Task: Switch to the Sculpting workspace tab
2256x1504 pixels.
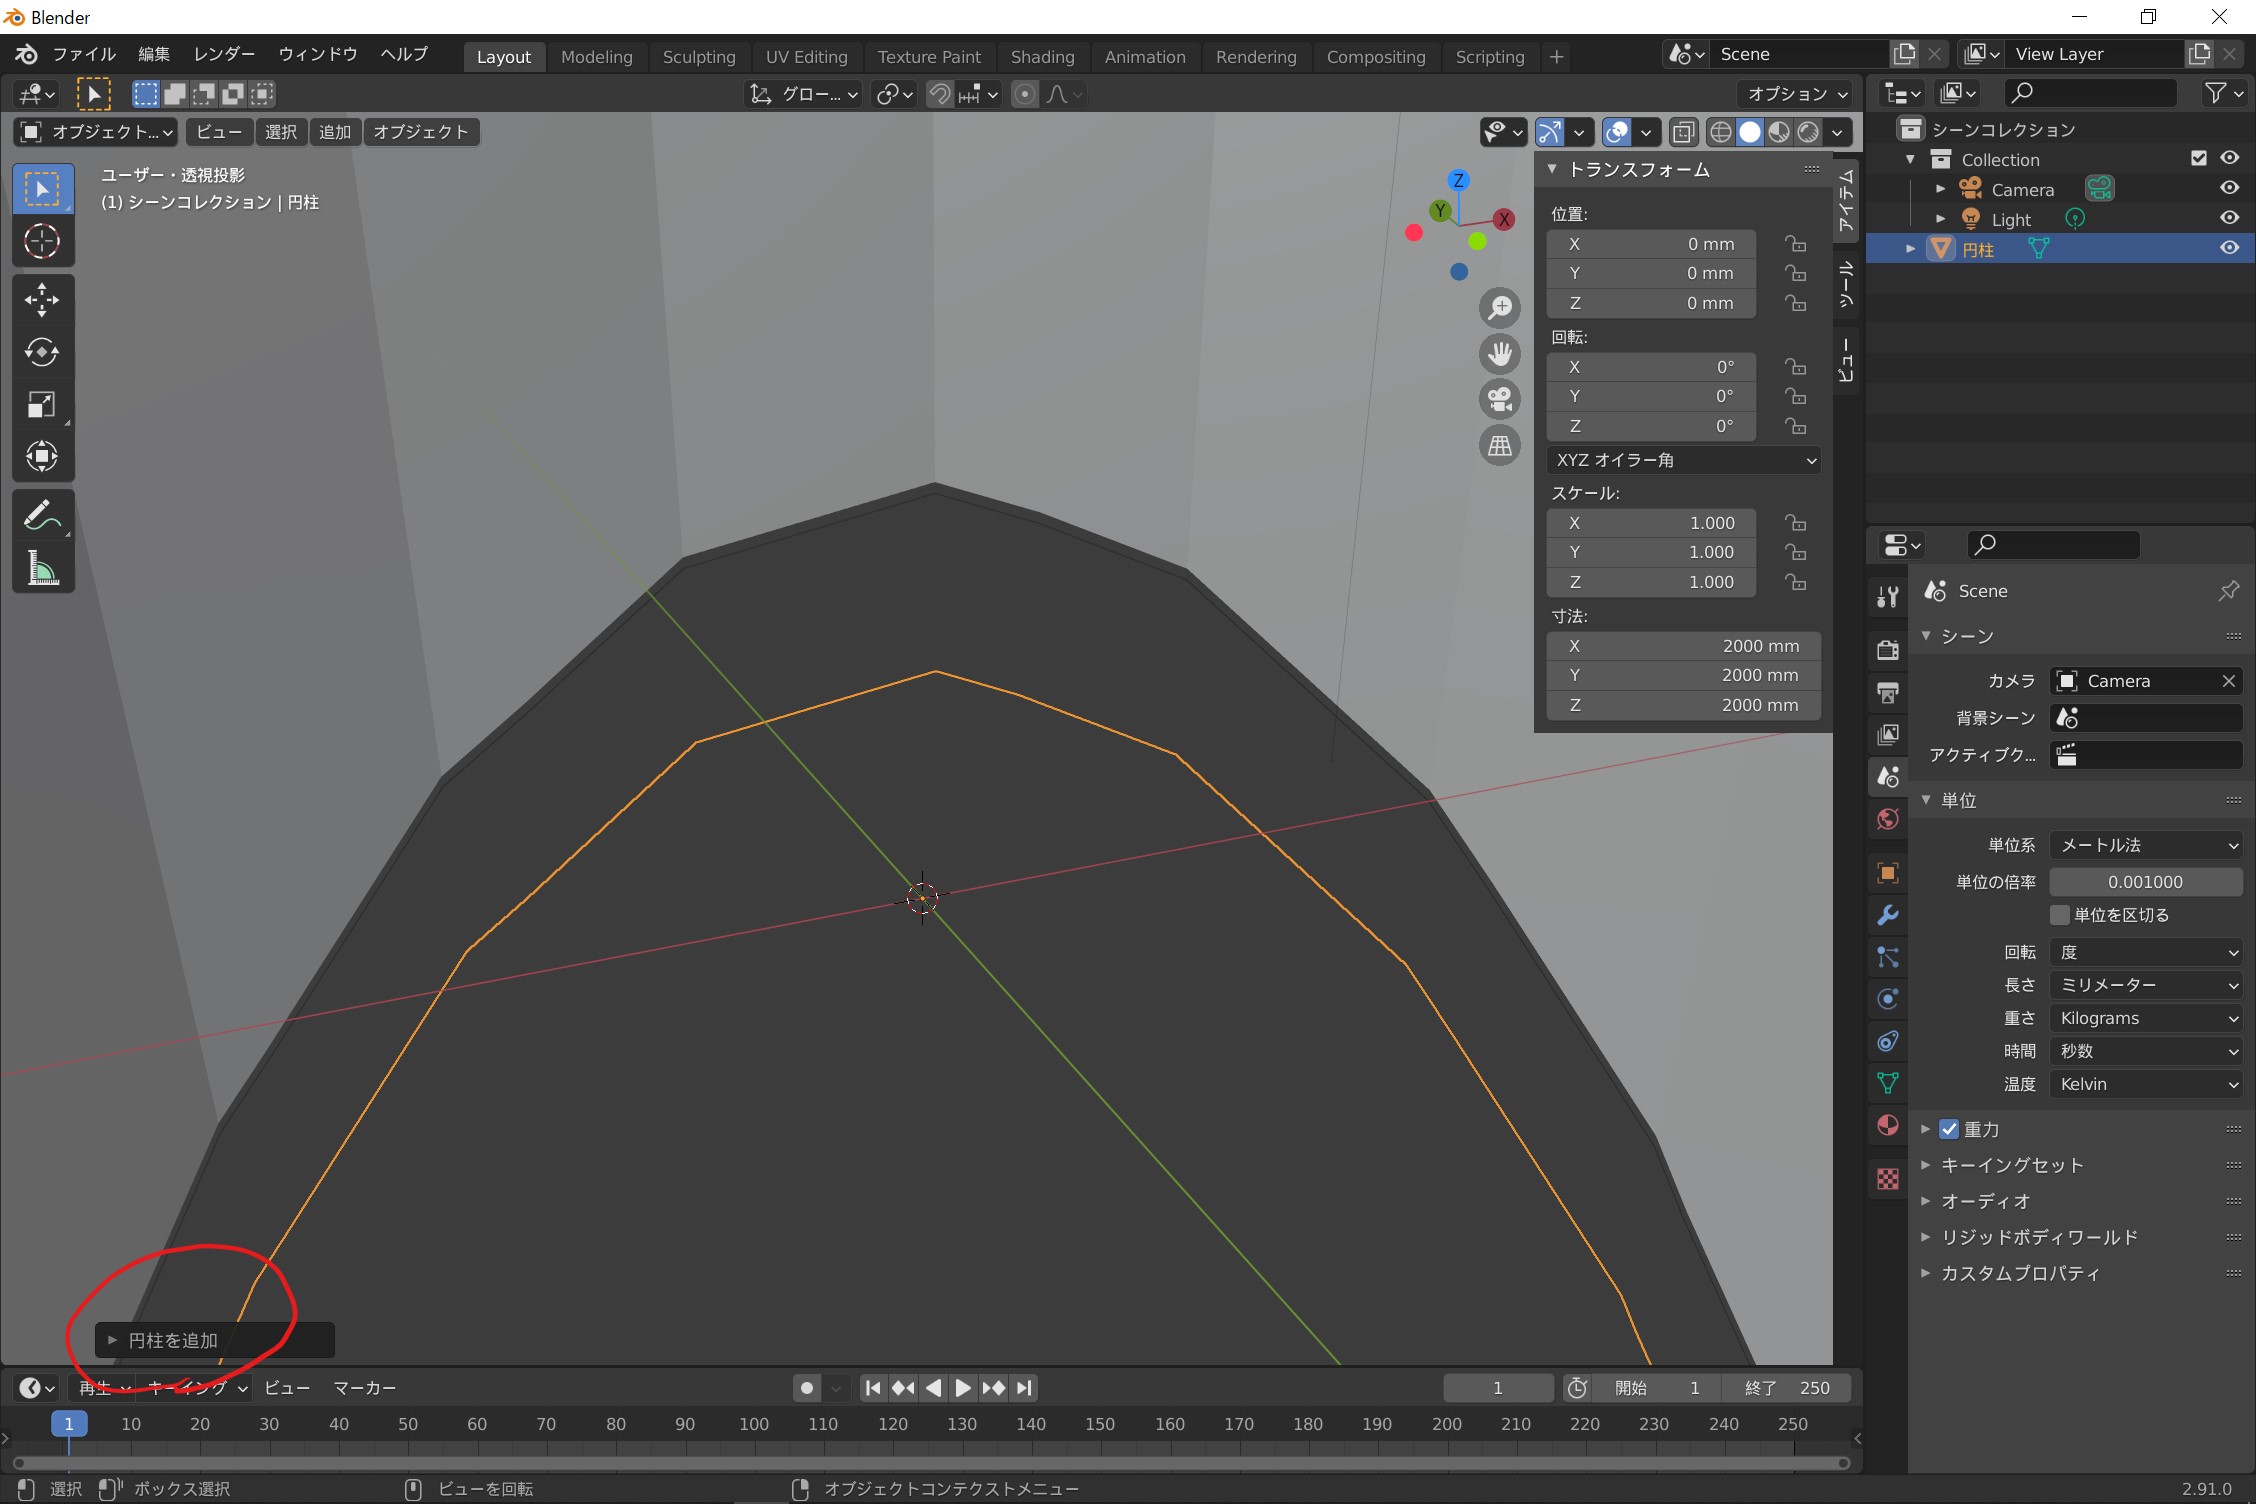Action: tap(698, 57)
